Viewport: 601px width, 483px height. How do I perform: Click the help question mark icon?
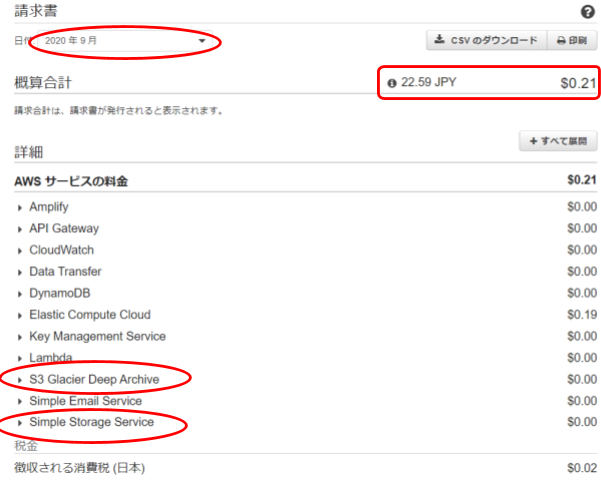coord(588,12)
